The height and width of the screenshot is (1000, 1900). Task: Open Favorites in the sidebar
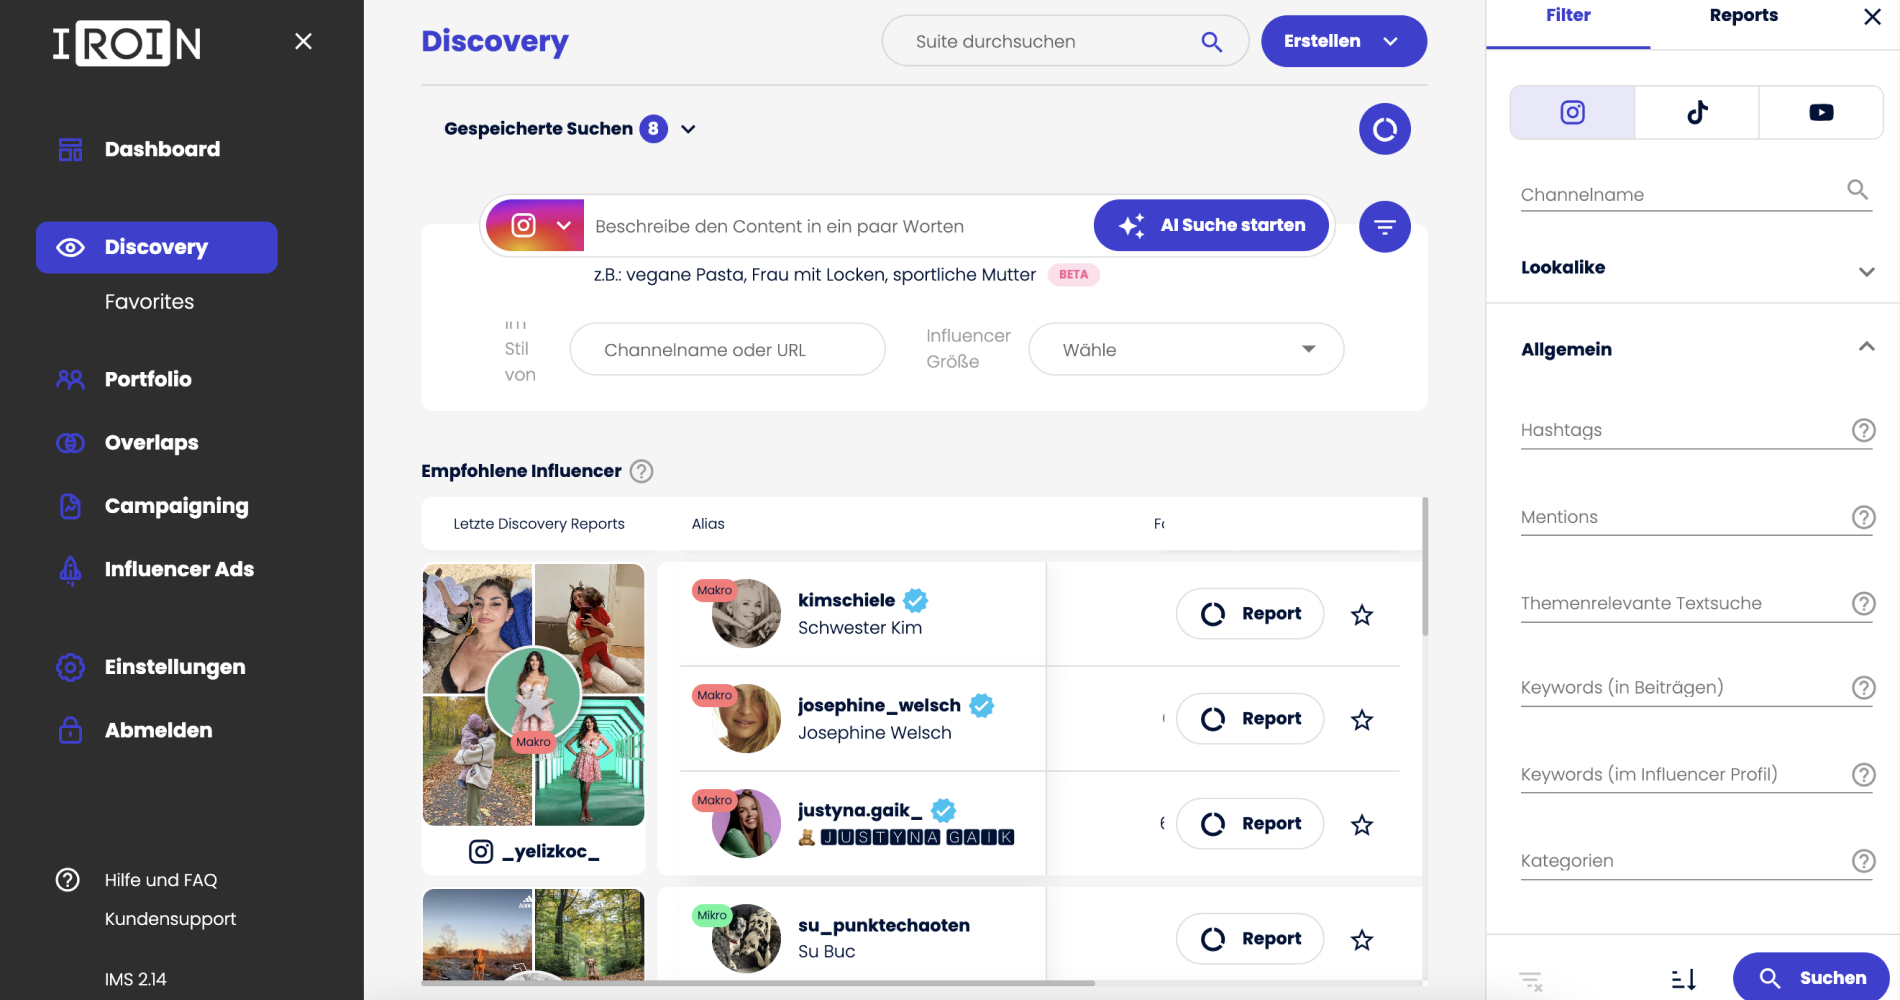(x=149, y=302)
